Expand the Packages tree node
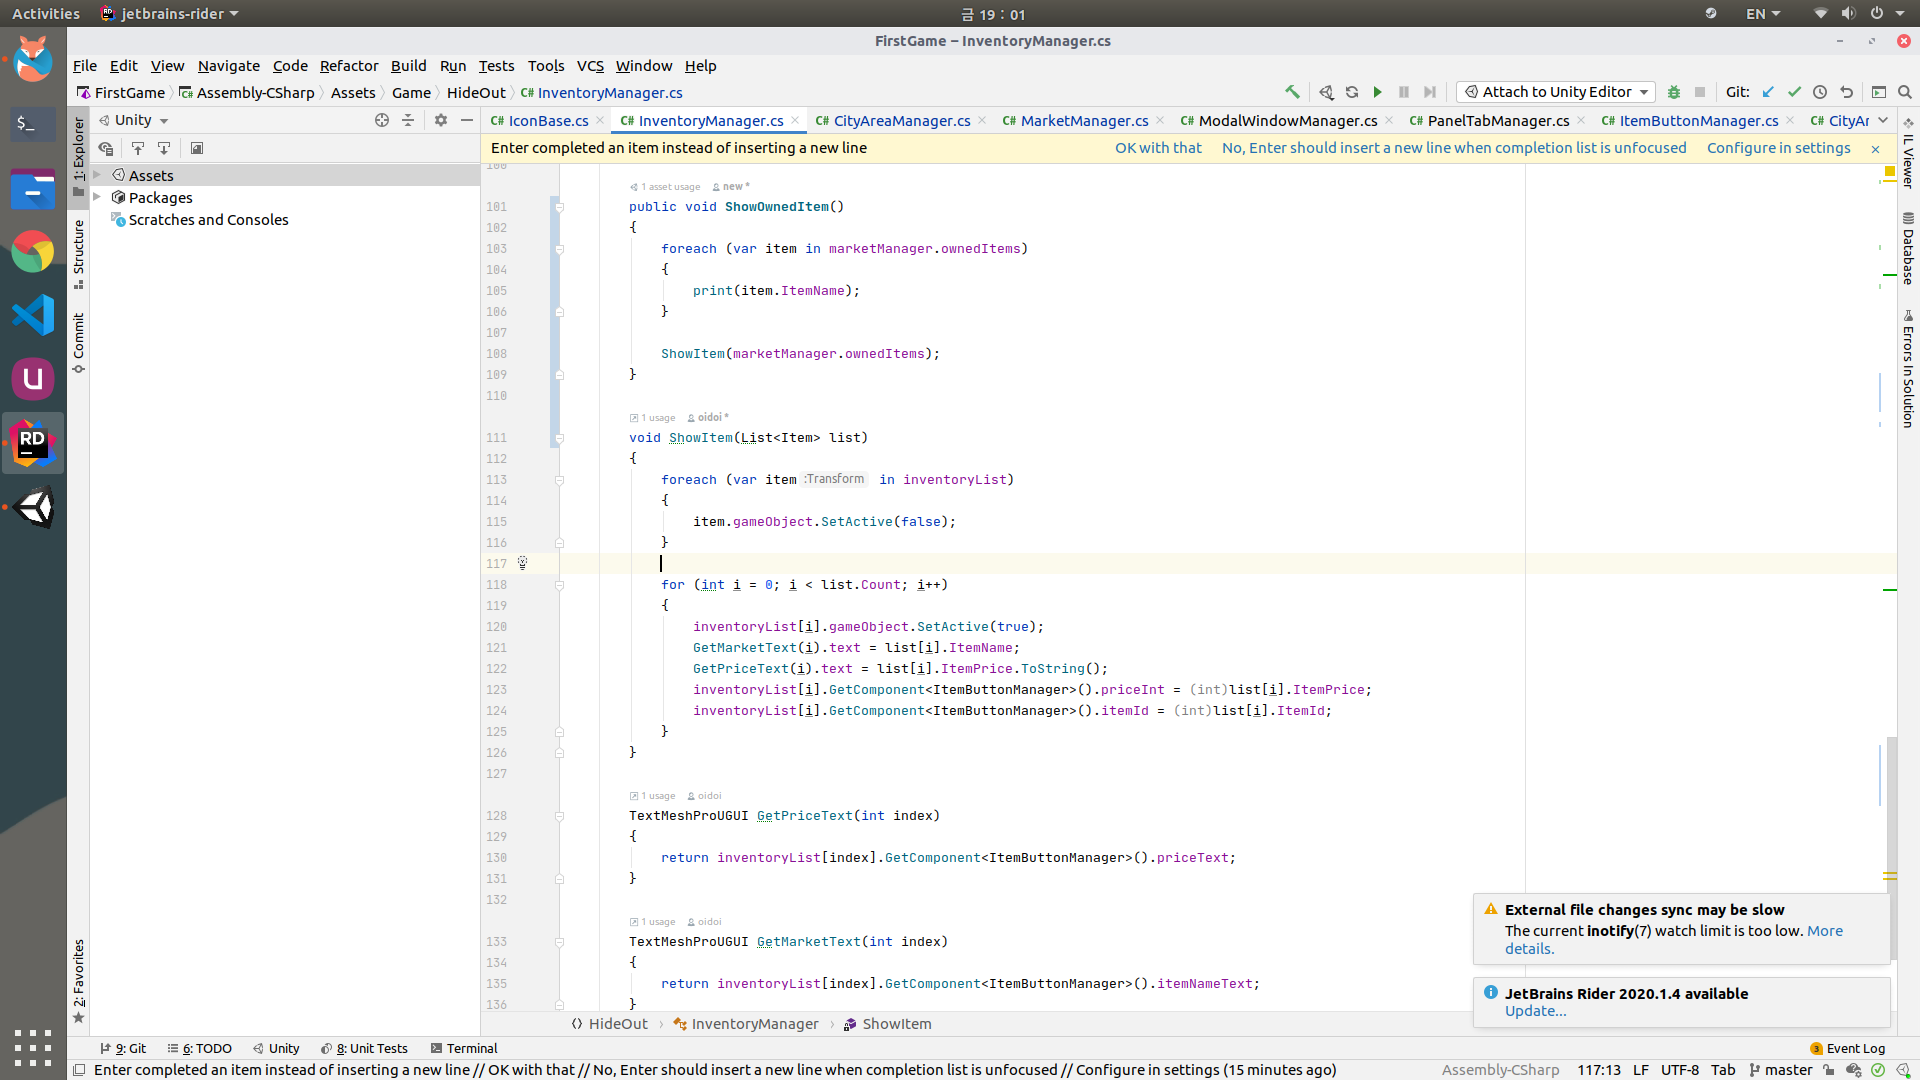The image size is (1920, 1080). click(x=98, y=197)
